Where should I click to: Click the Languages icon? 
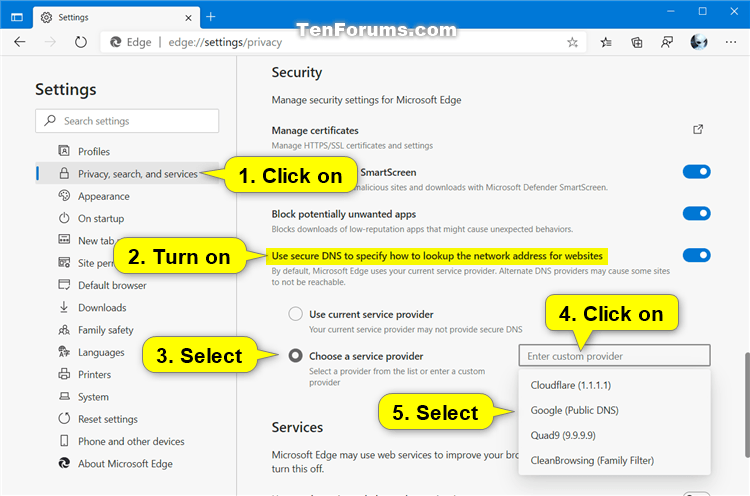click(64, 352)
